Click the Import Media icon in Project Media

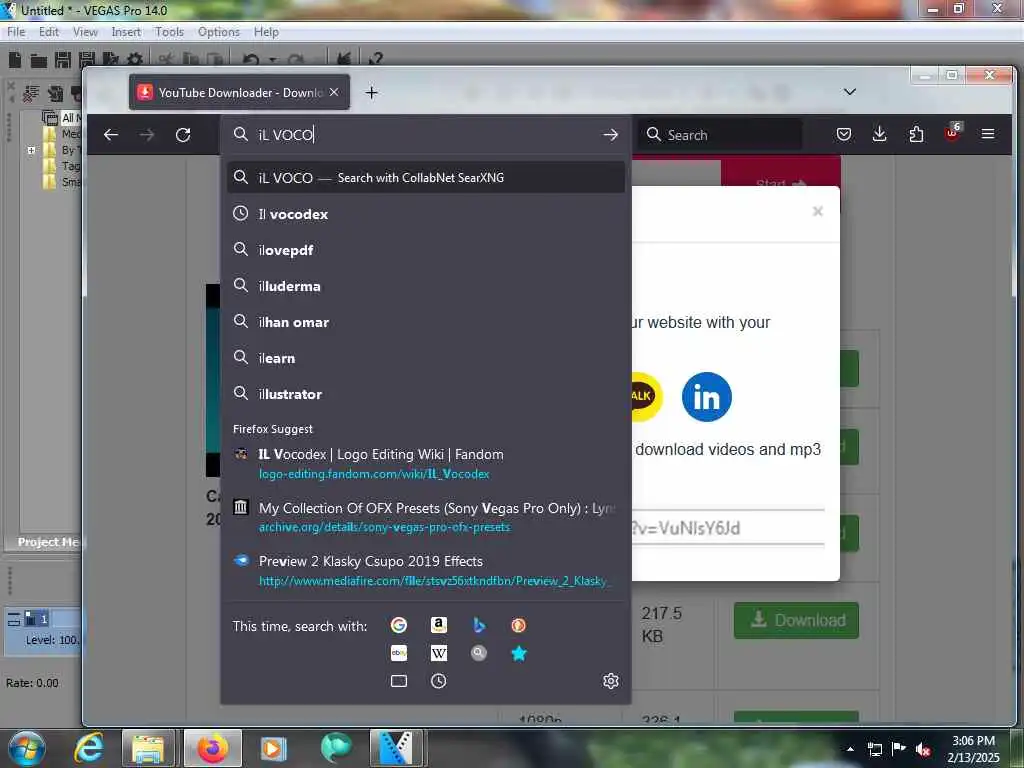pos(56,94)
